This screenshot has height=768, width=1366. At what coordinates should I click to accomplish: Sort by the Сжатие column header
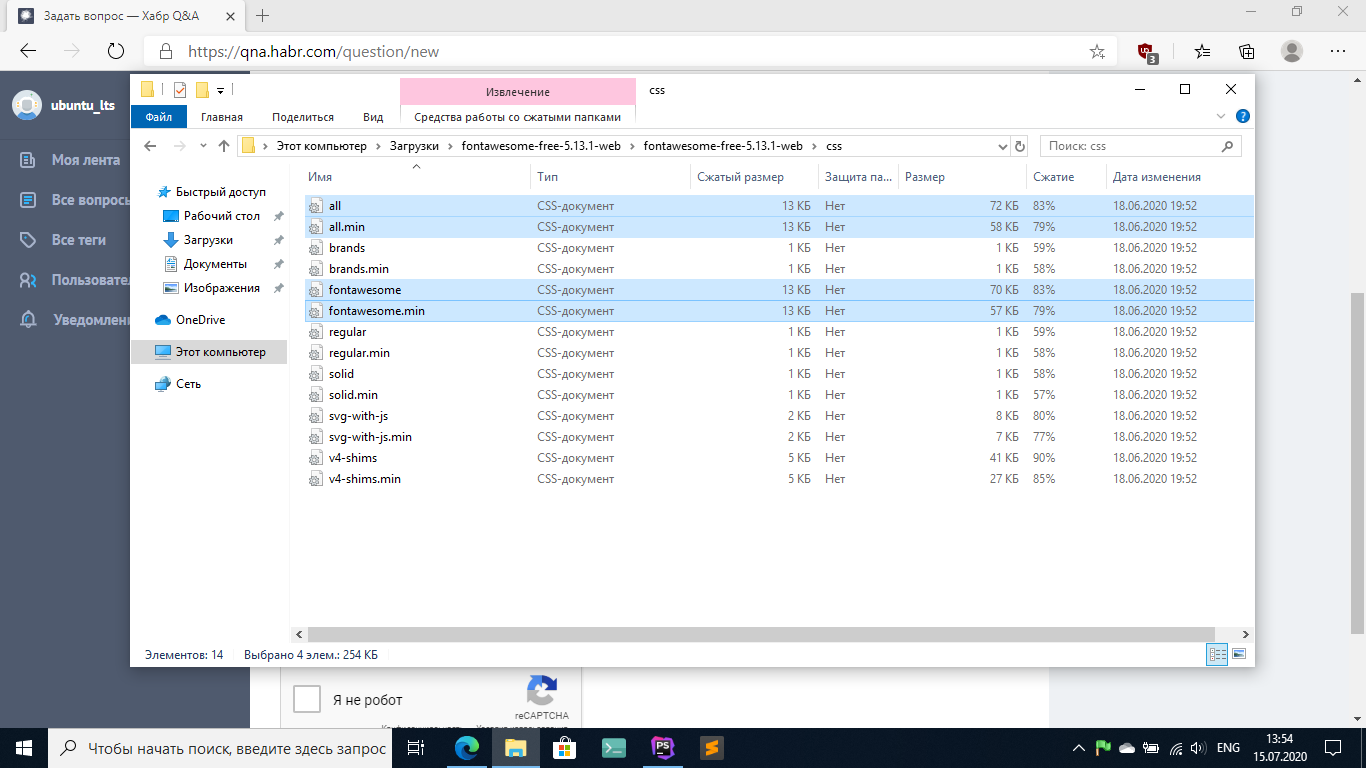1066,177
